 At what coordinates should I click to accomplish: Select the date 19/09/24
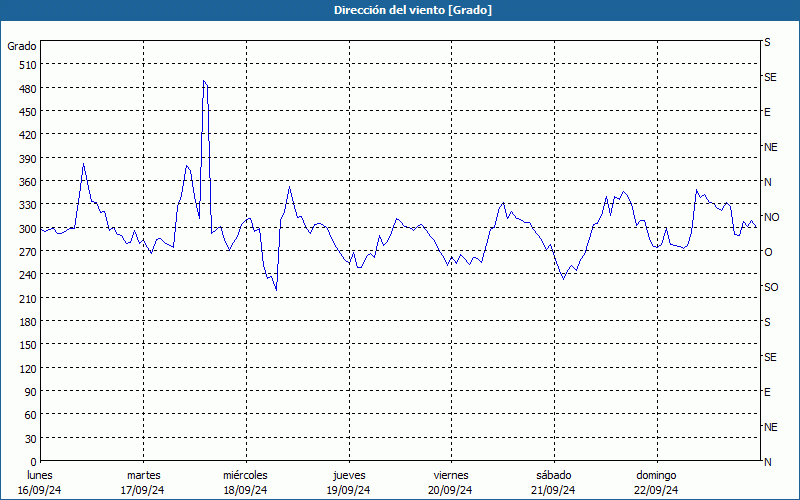[348, 490]
